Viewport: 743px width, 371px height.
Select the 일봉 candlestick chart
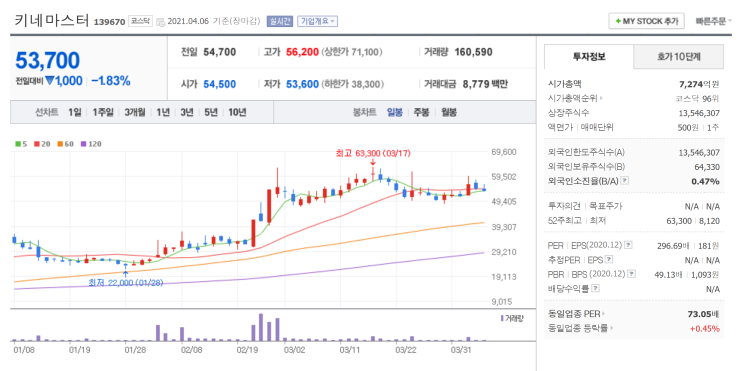(395, 113)
